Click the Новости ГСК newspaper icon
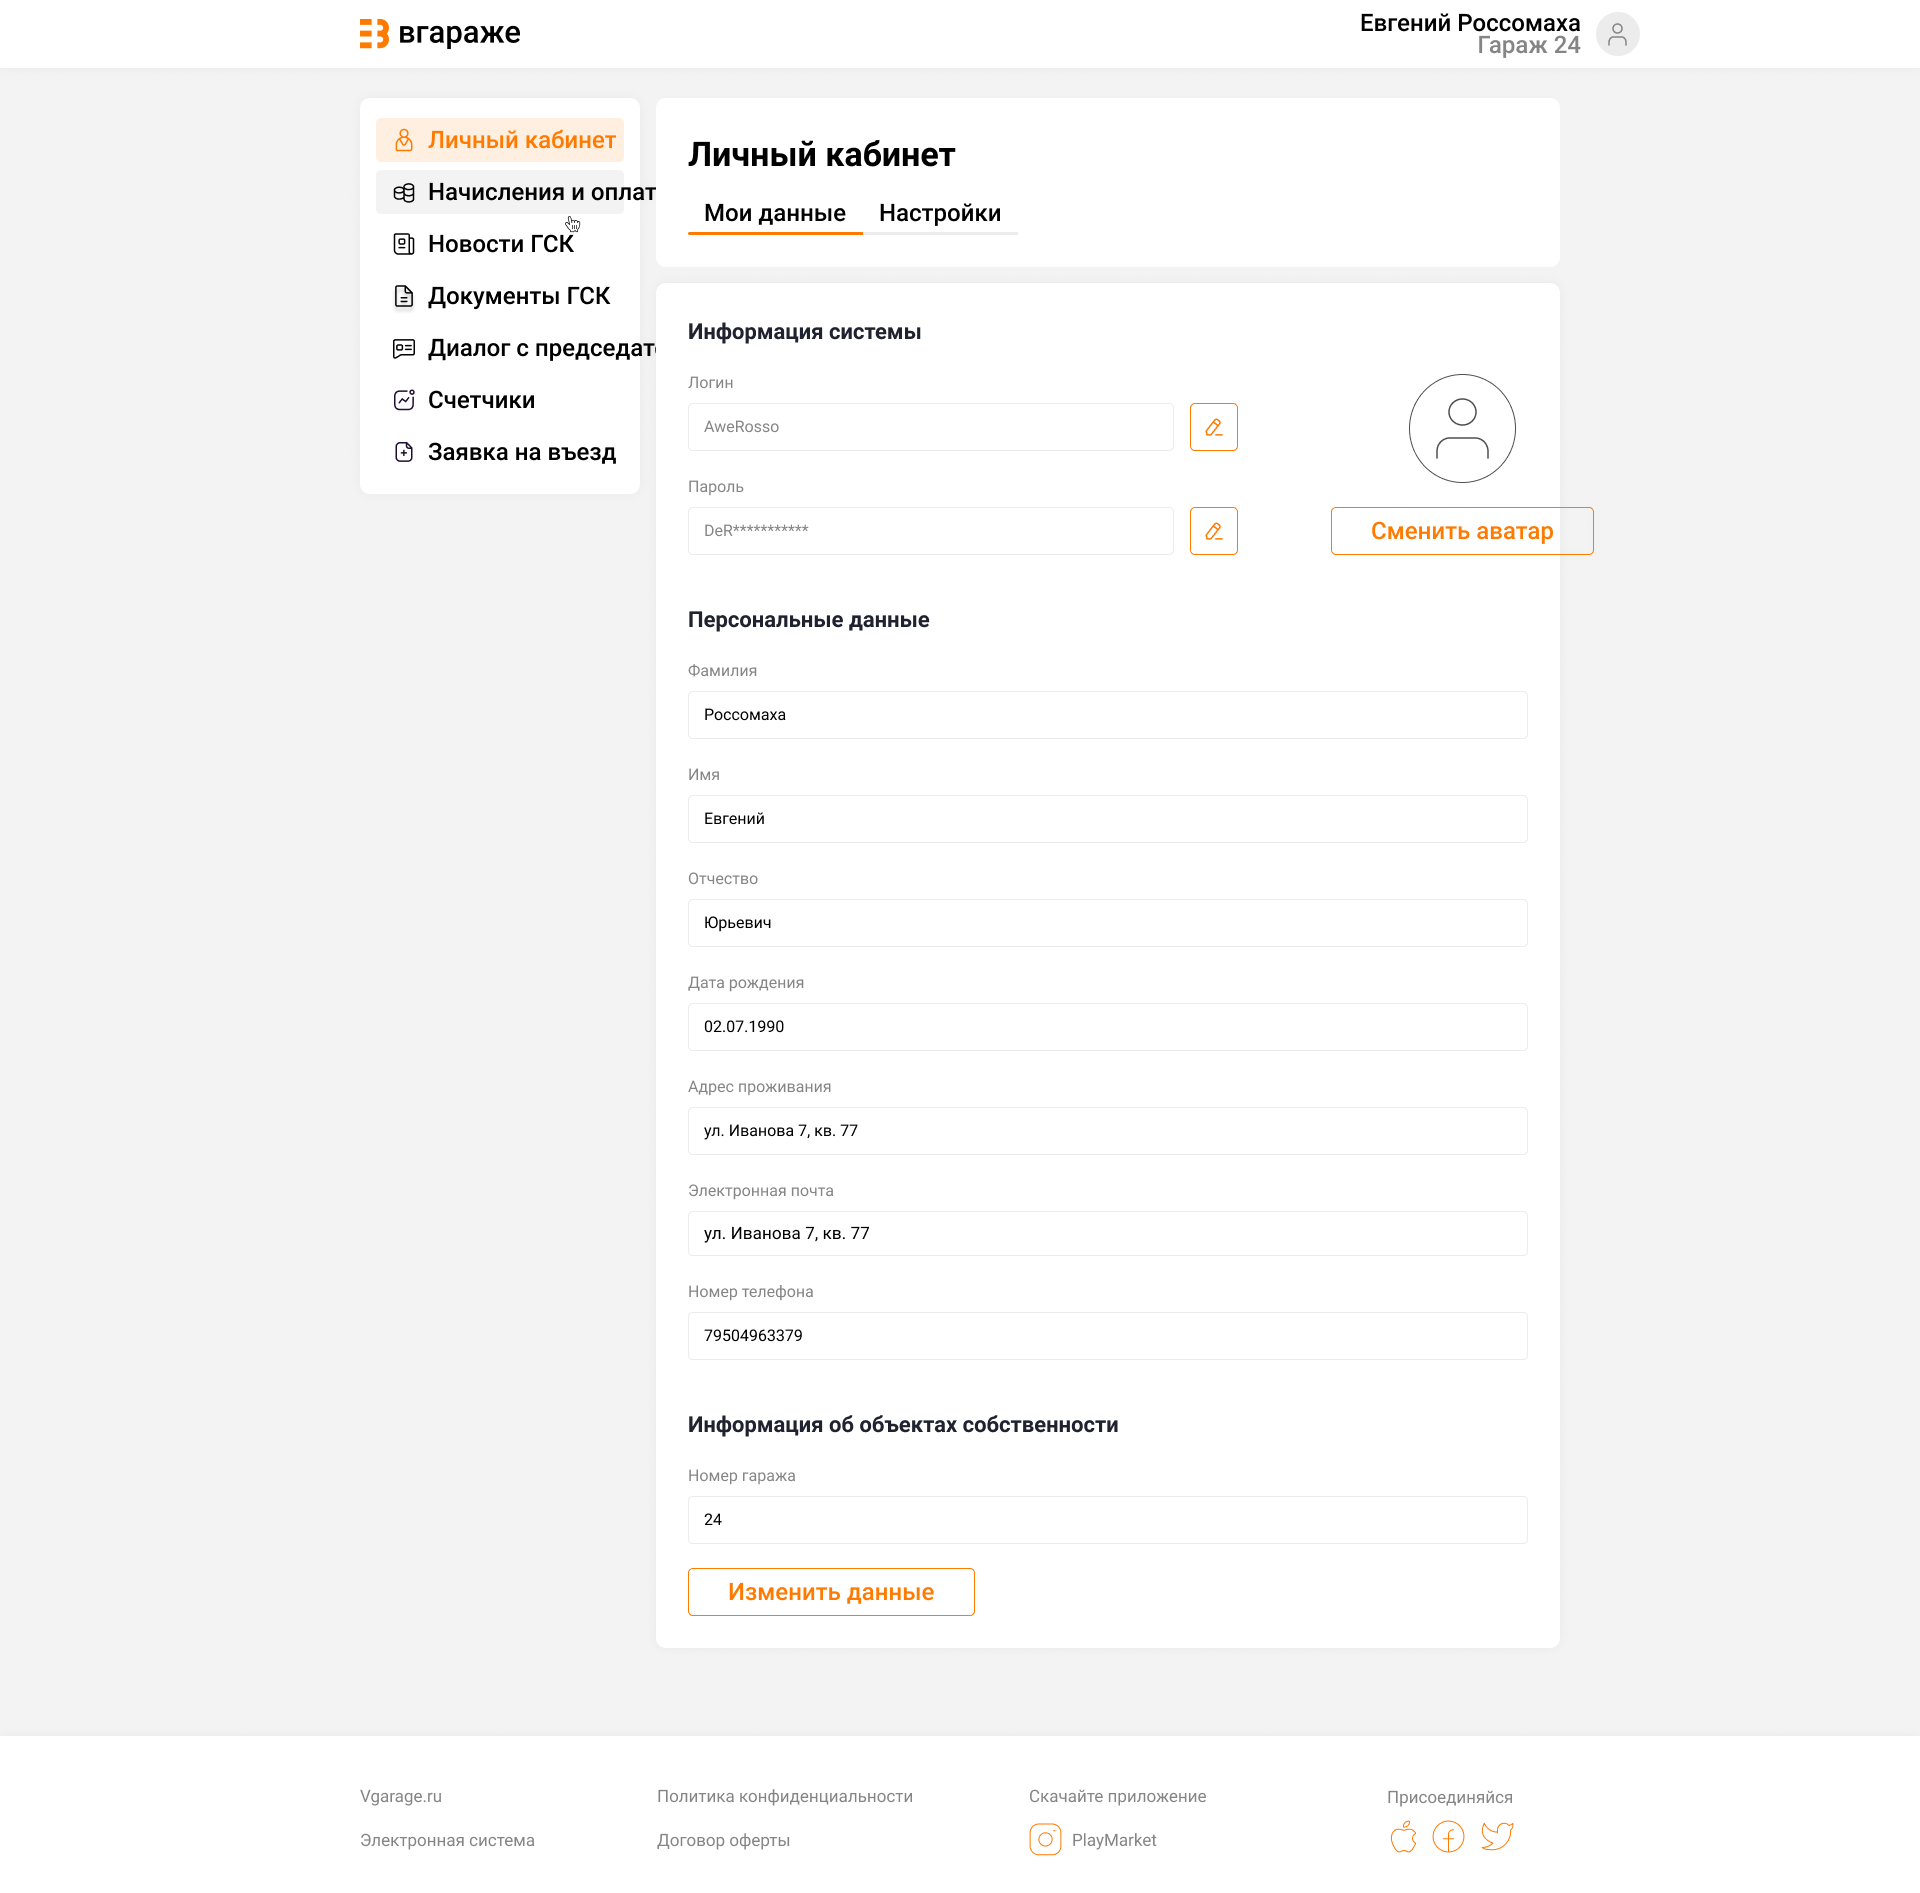The width and height of the screenshot is (1920, 1893). tap(404, 244)
